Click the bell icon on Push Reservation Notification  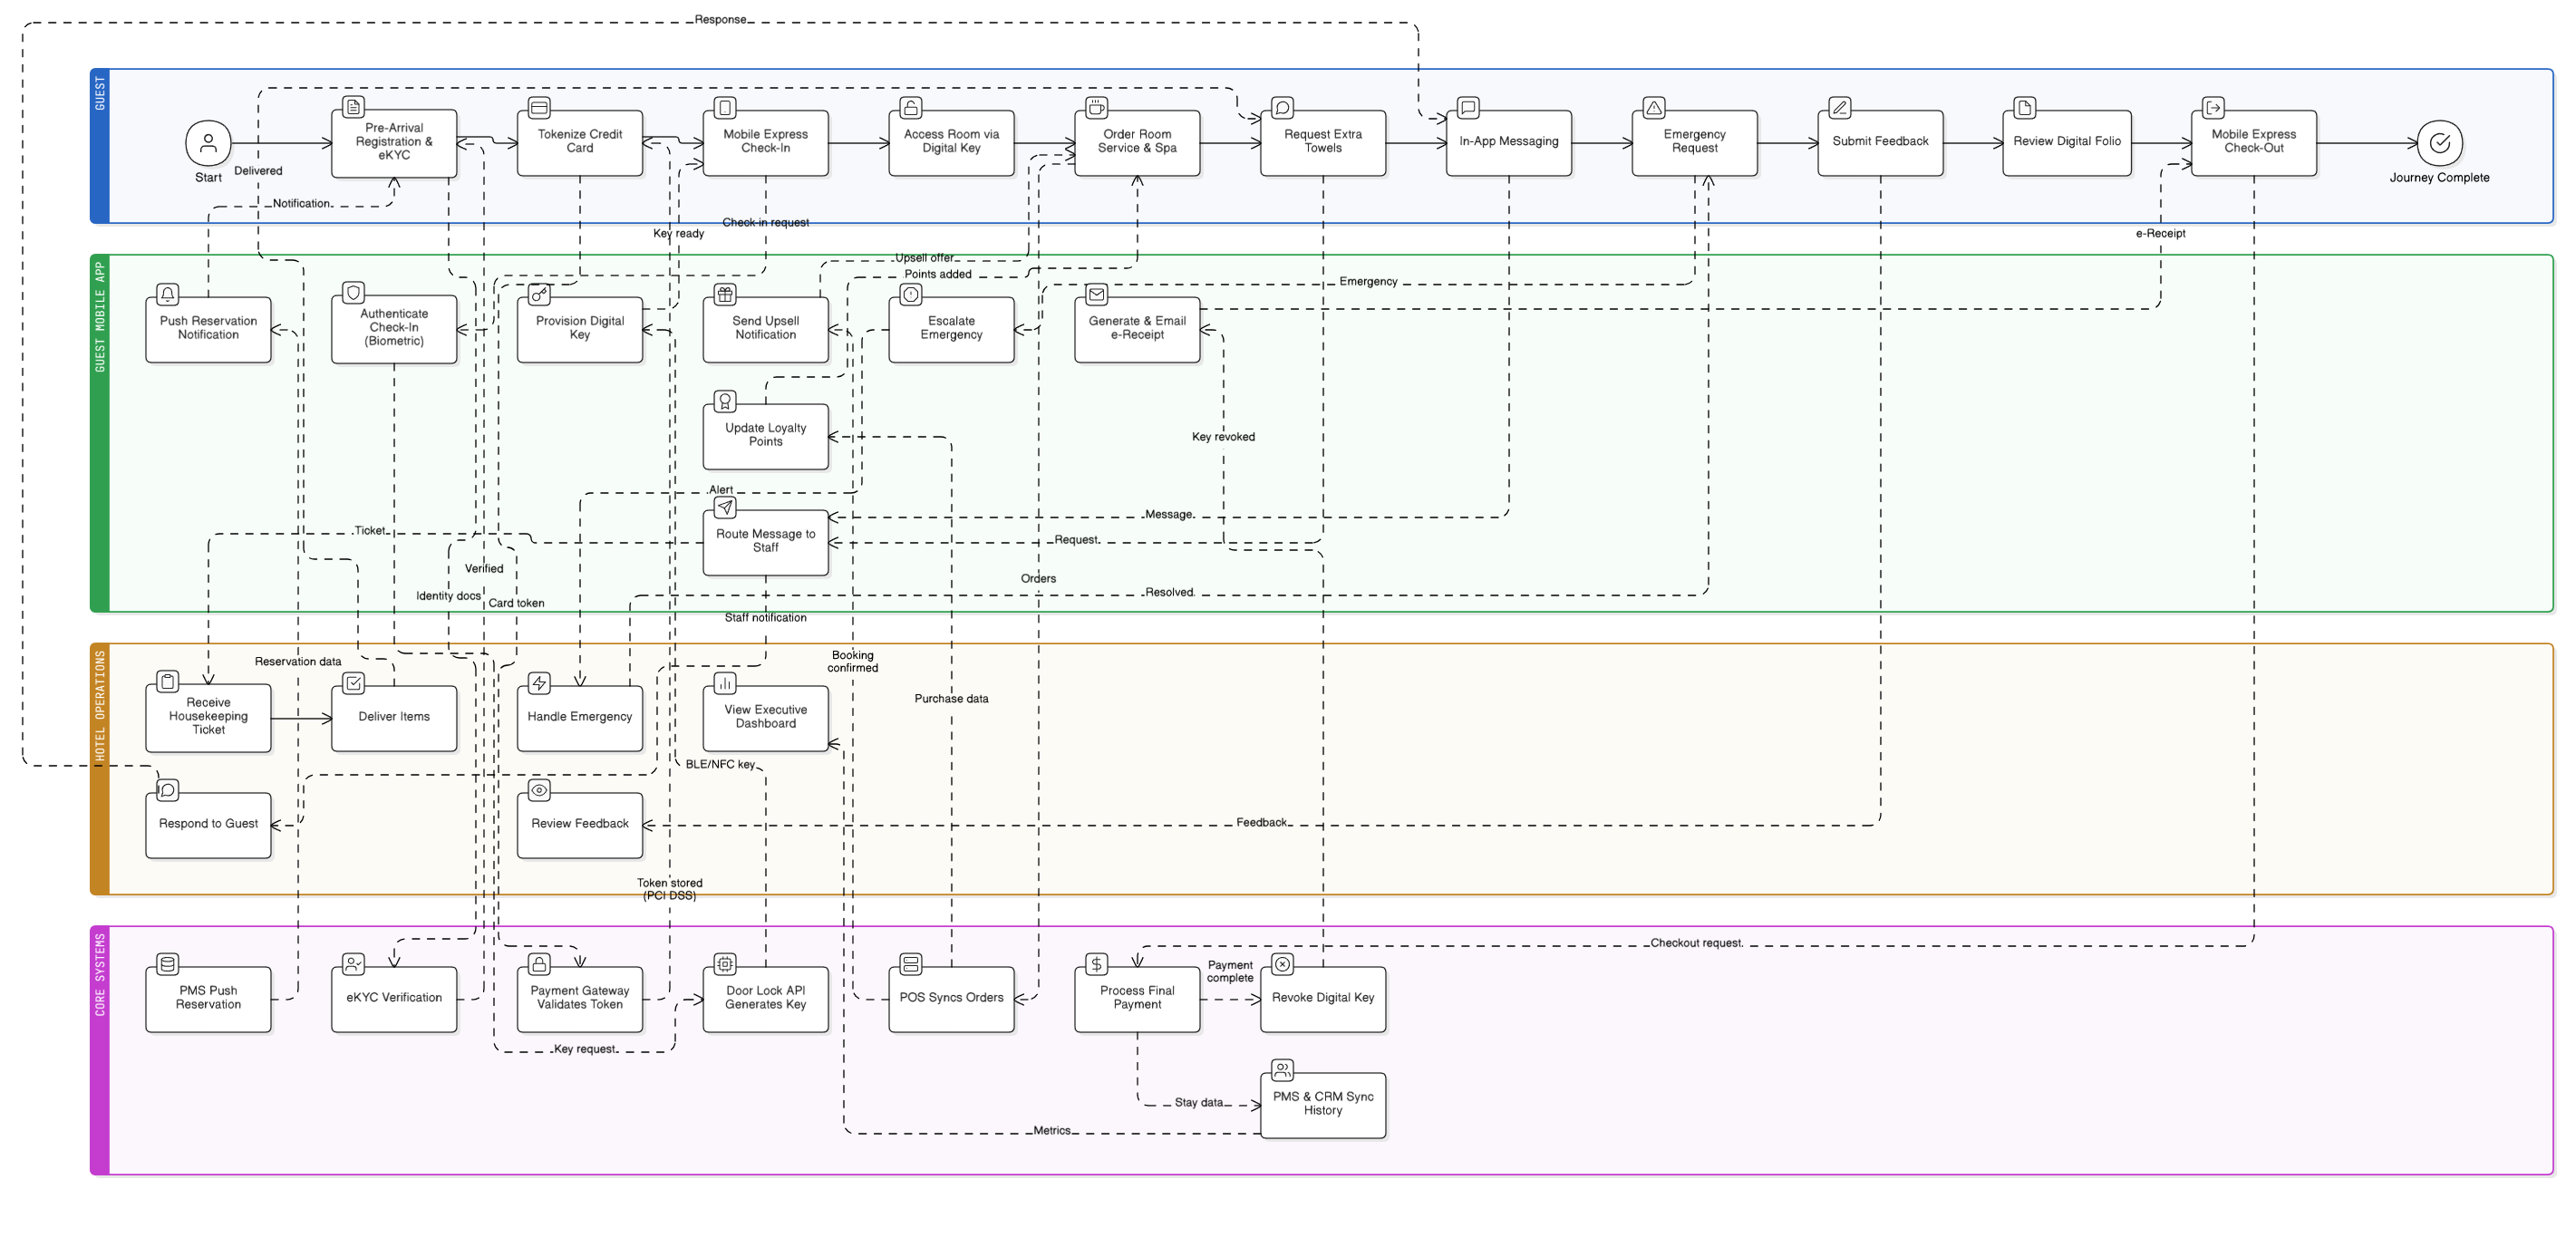tap(166, 295)
